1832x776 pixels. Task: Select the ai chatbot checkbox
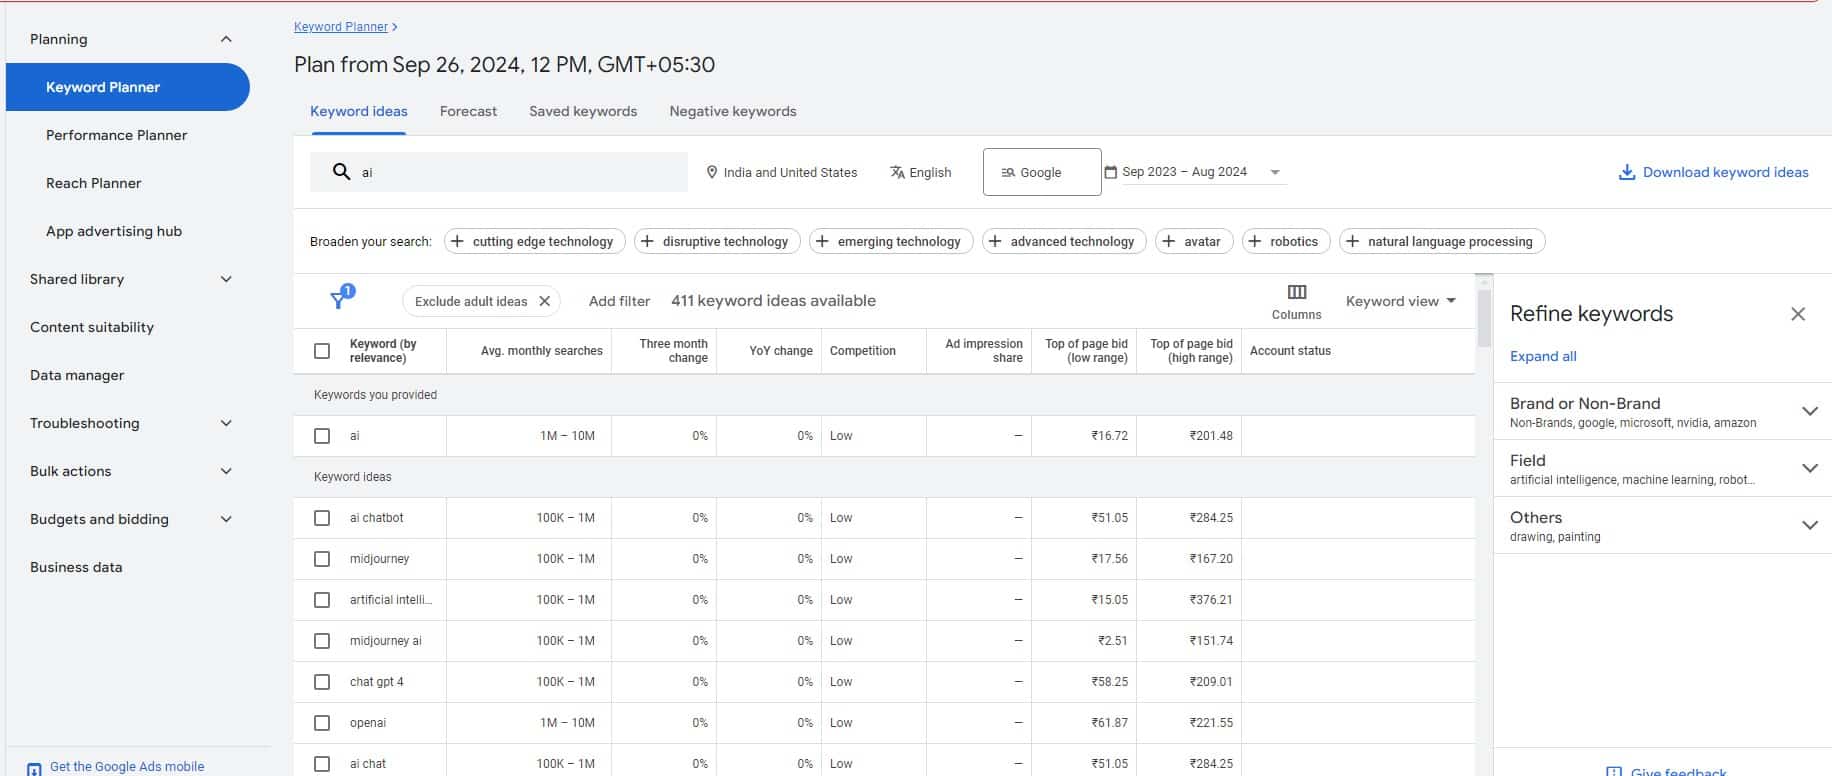pos(322,518)
